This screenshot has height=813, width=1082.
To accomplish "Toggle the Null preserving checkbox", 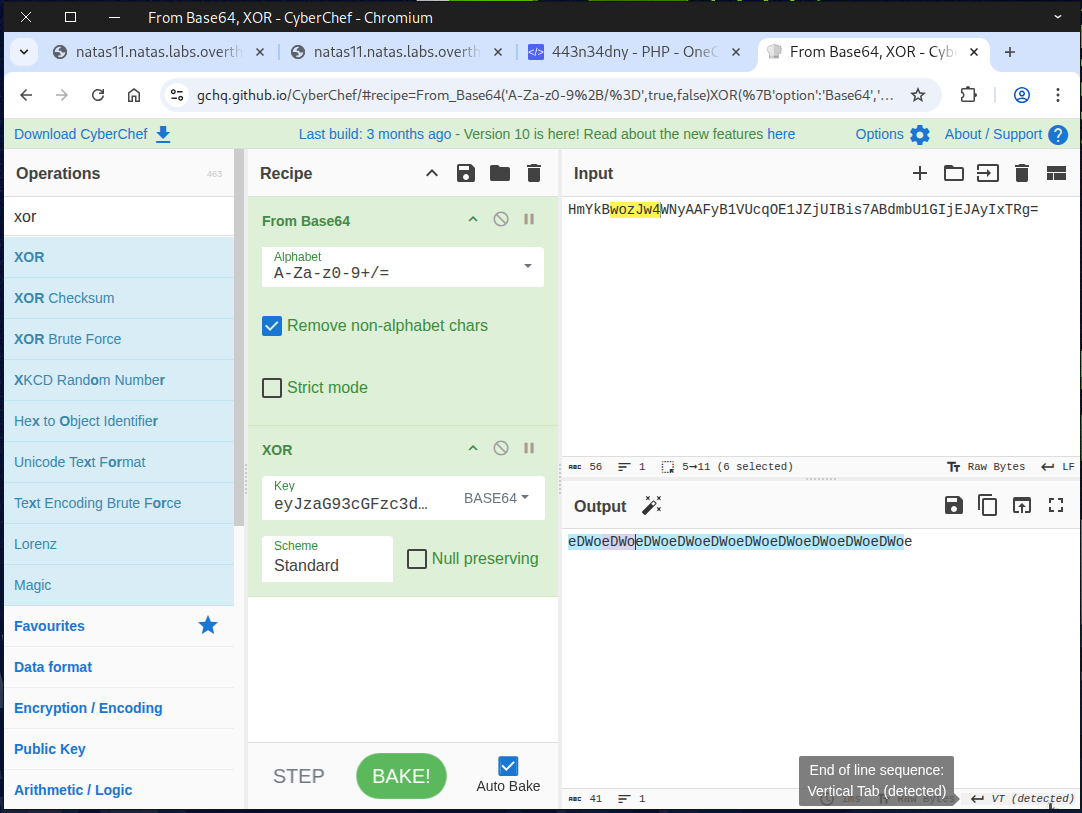I will click(417, 559).
